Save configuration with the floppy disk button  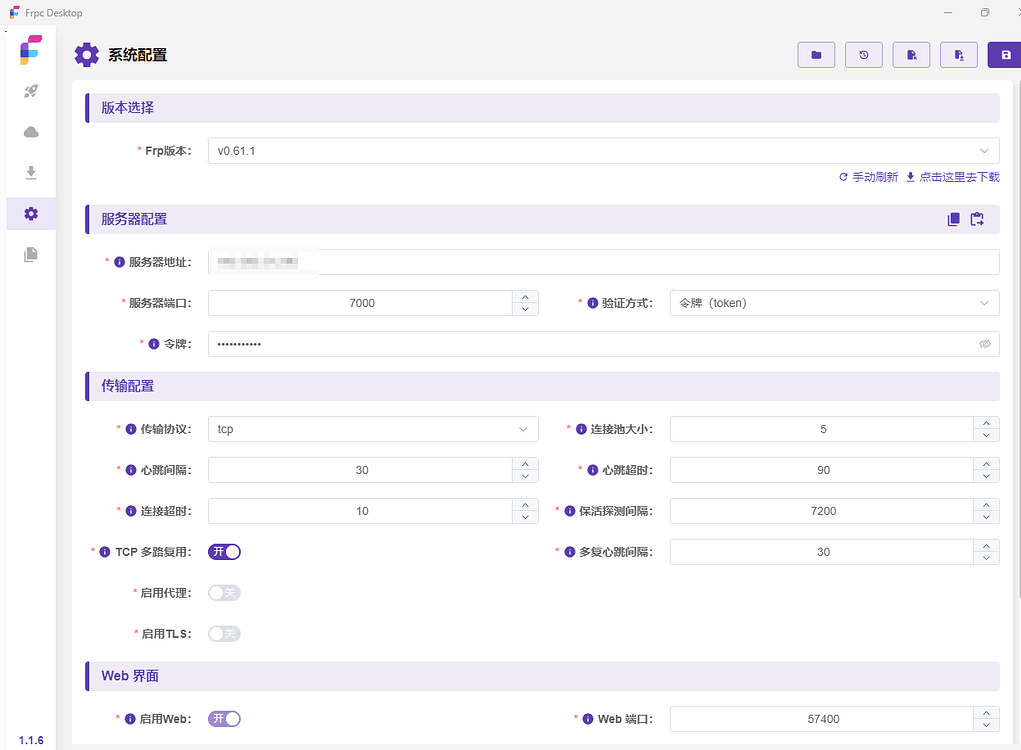[1005, 55]
